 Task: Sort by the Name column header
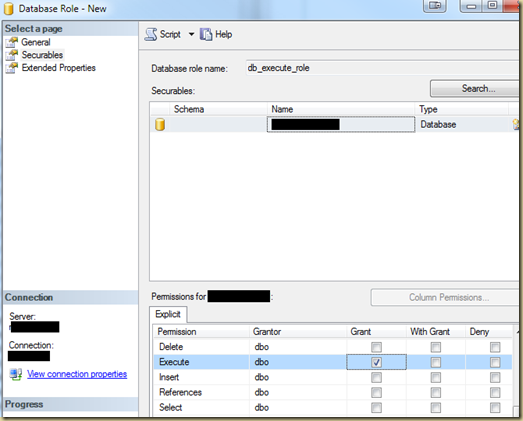pyautogui.click(x=341, y=109)
